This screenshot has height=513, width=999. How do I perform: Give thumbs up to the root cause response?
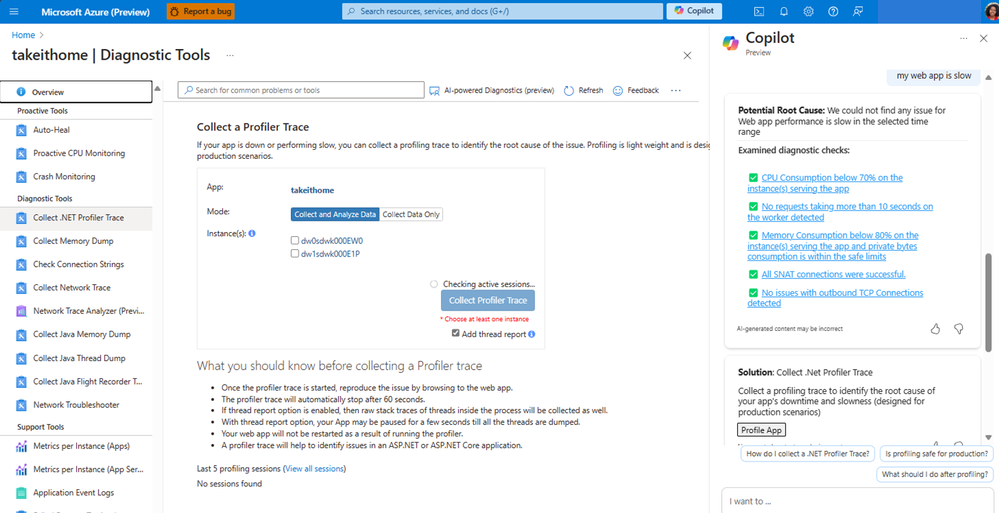click(935, 329)
